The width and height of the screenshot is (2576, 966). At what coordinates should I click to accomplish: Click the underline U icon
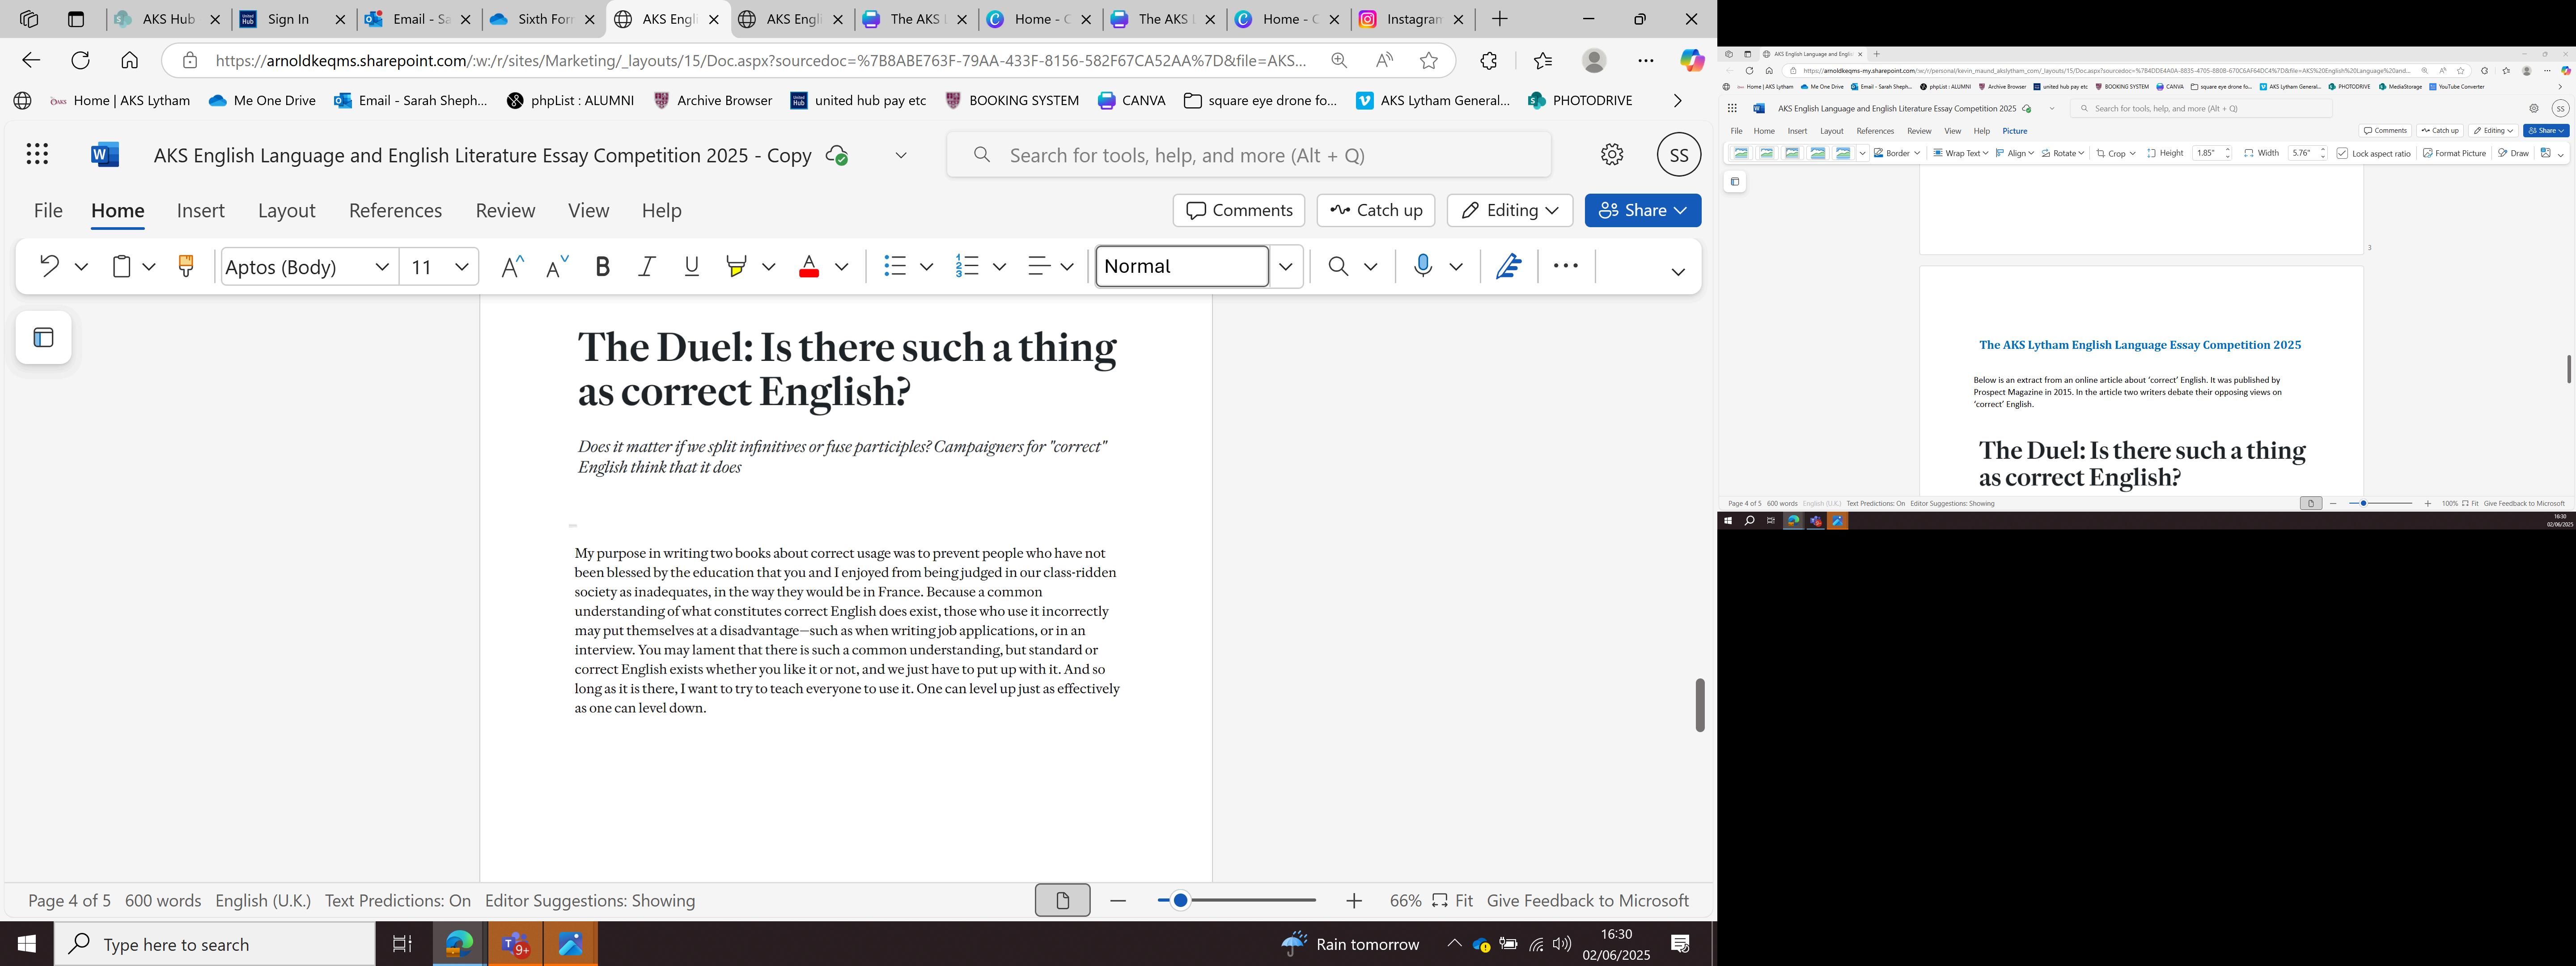click(x=691, y=266)
